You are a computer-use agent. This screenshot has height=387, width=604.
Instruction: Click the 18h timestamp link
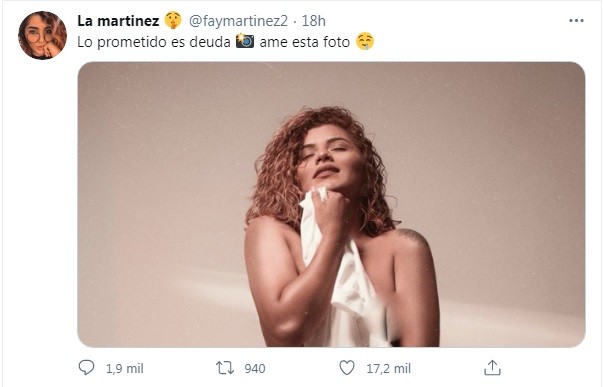313,21
